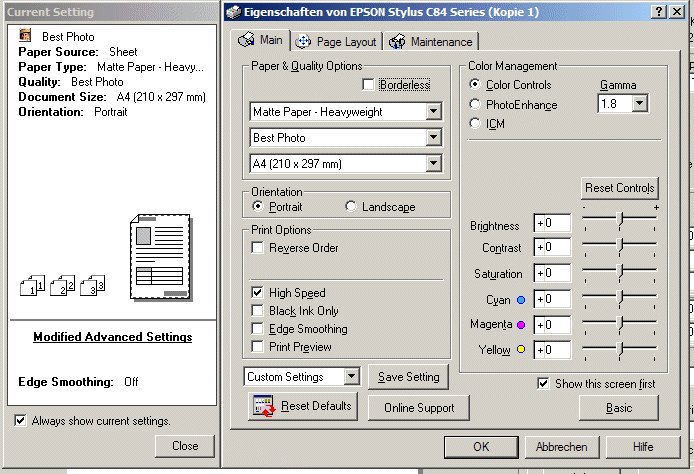Click the Magenta slider
The width and height of the screenshot is (694, 474).
click(620, 324)
